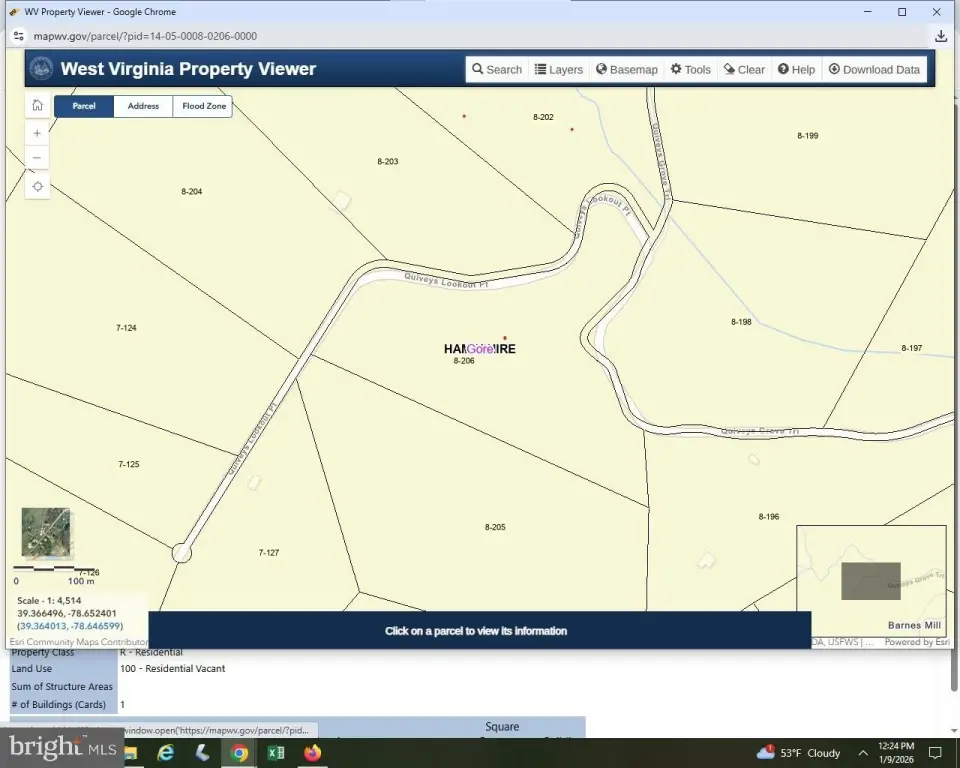Open the Help menu
This screenshot has height=768, width=960.
tap(796, 70)
